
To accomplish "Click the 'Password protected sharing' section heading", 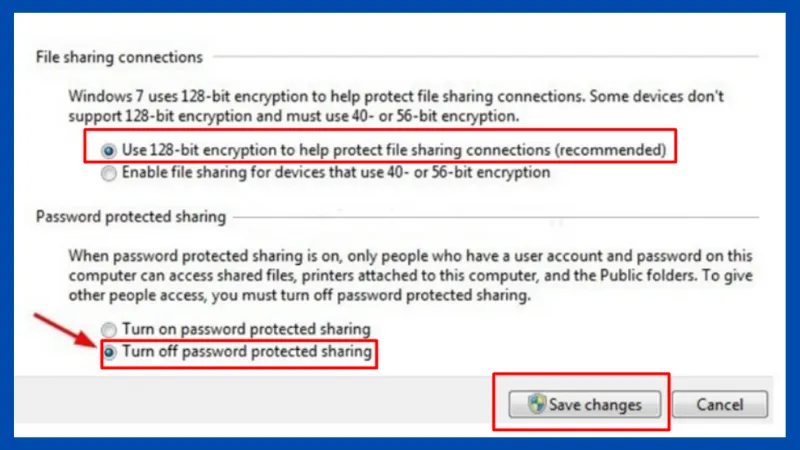I will click(x=131, y=215).
